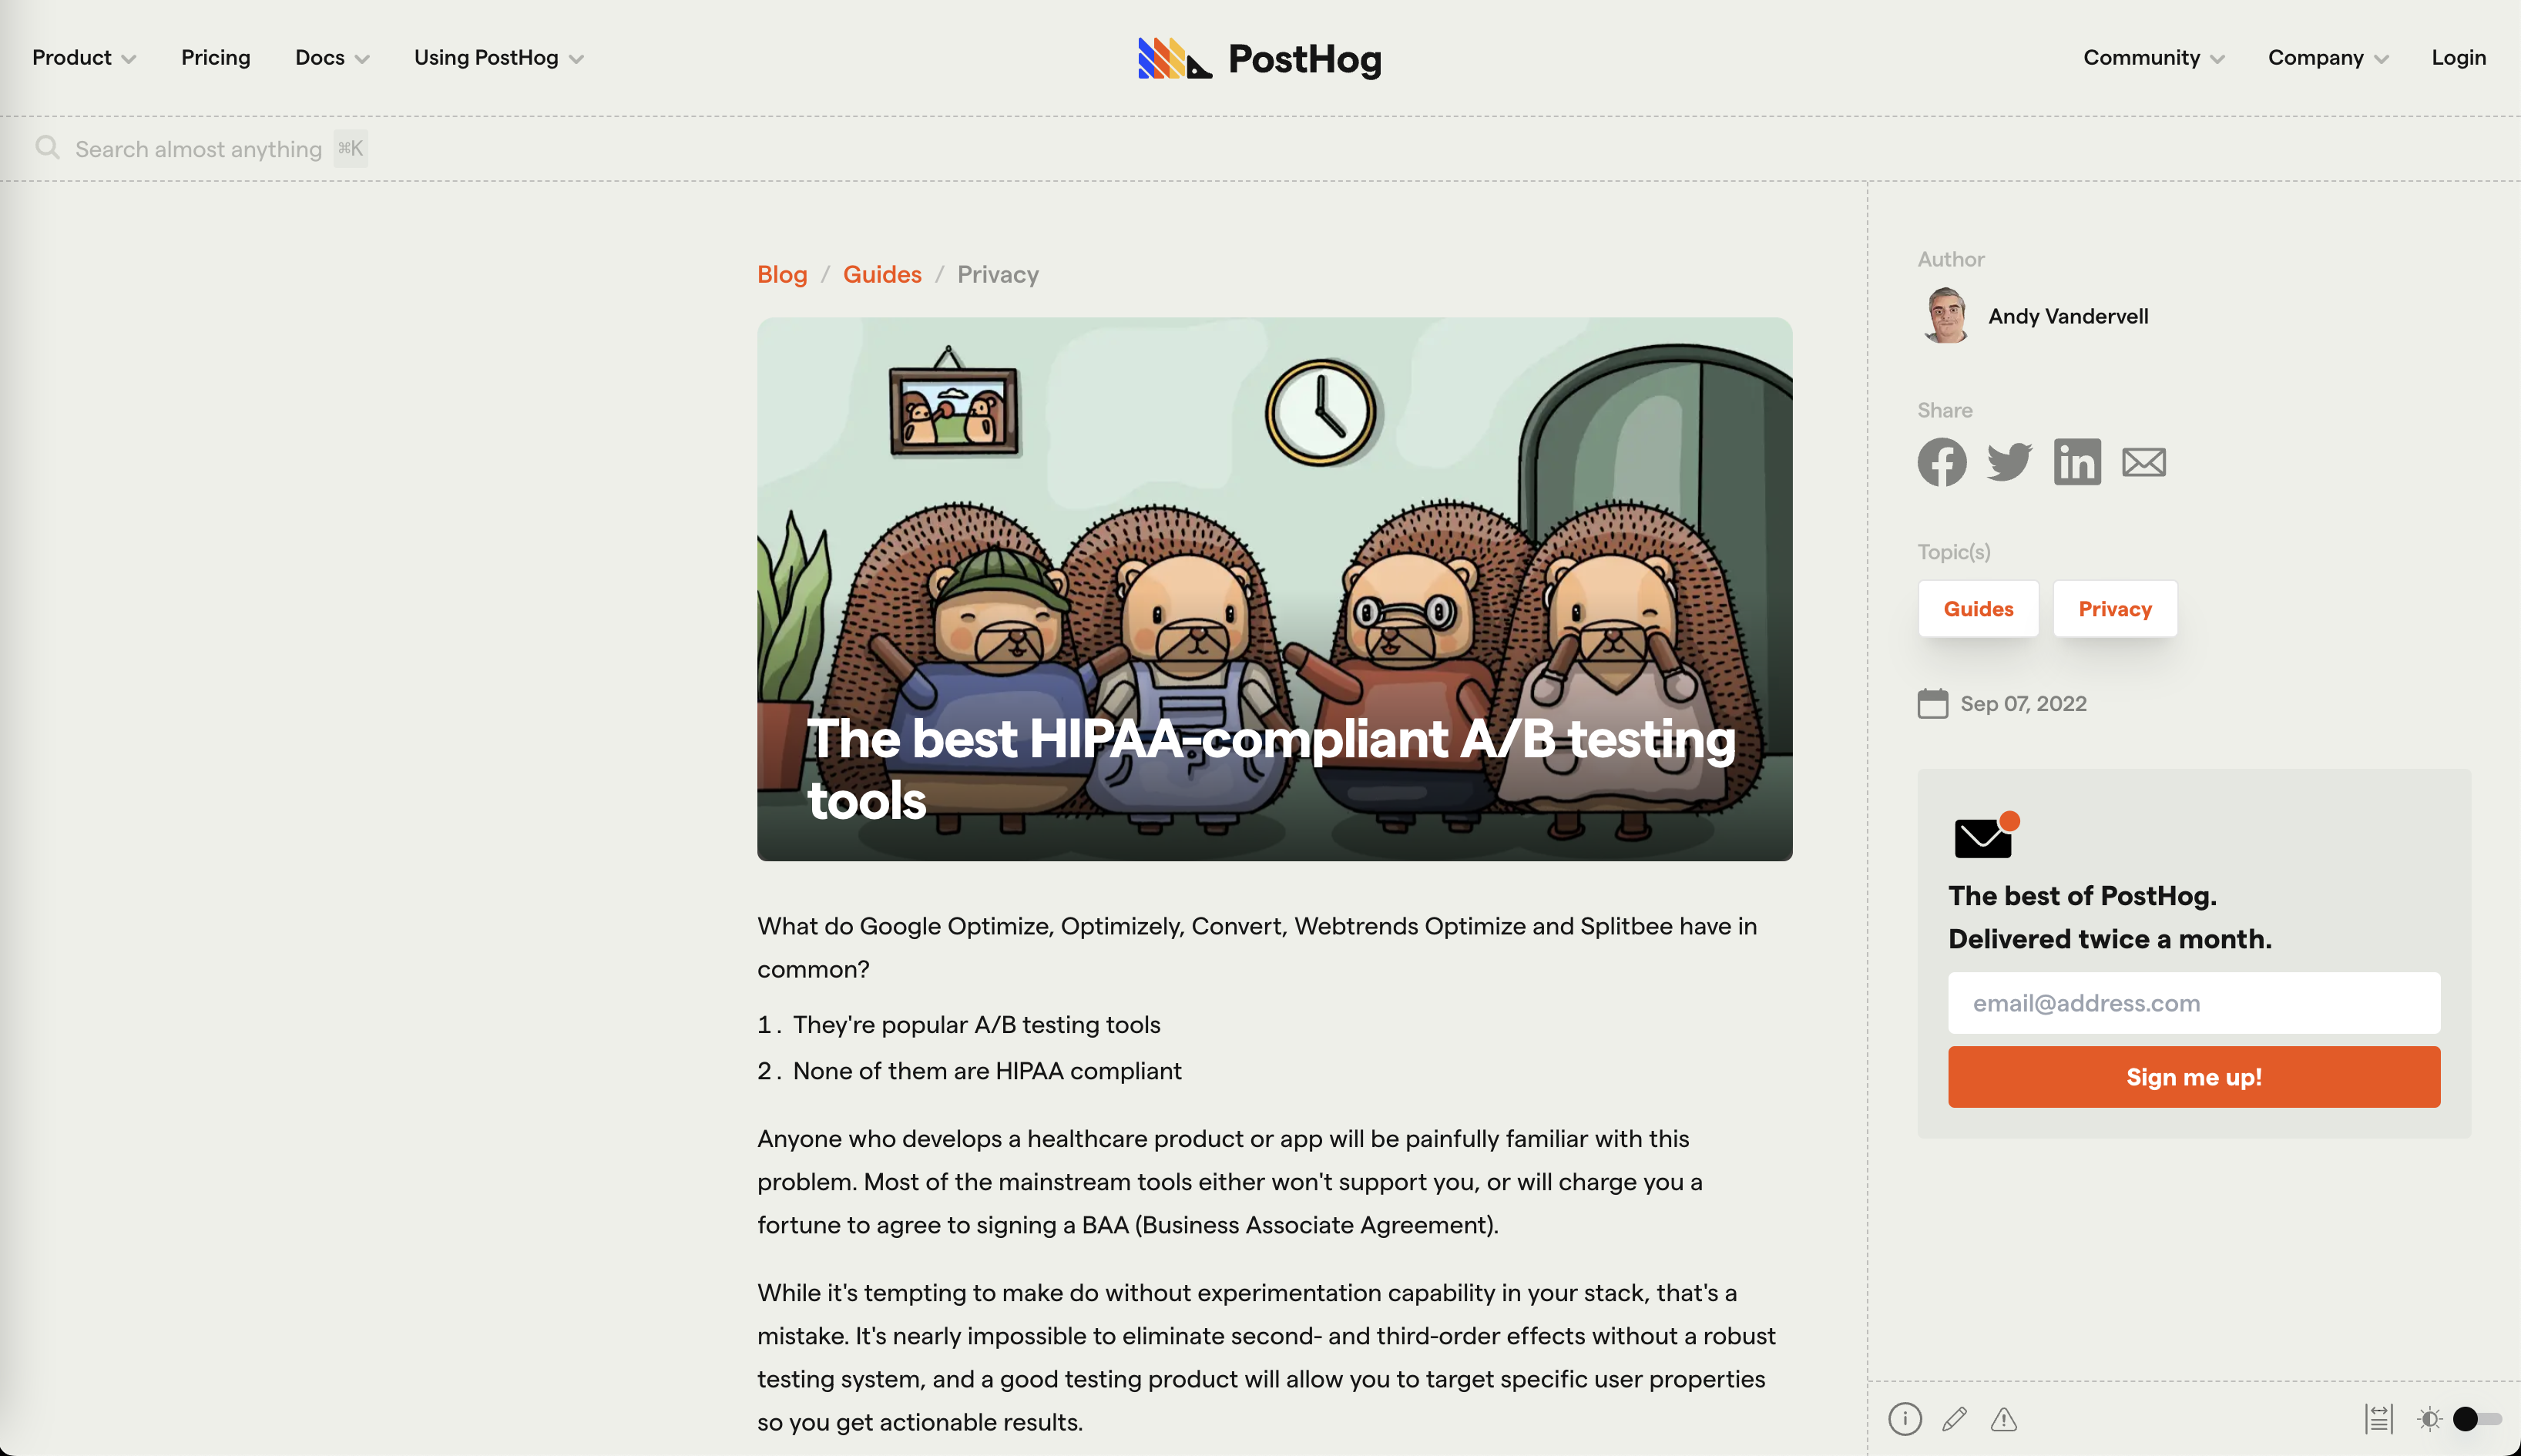Share the article on Facebook
2521x1456 pixels.
(x=1941, y=462)
